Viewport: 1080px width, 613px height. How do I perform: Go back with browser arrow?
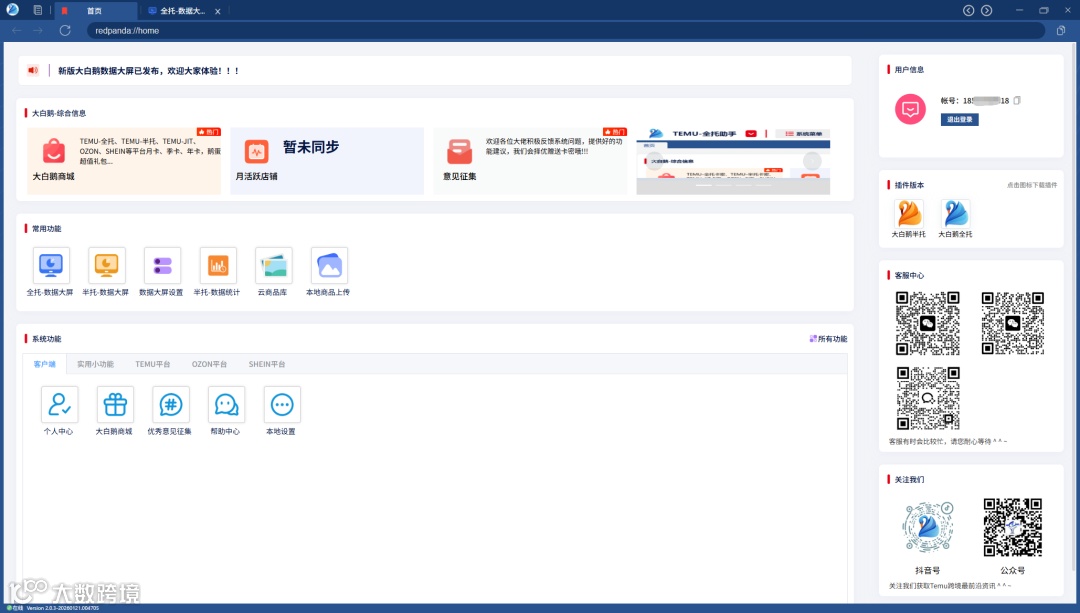click(17, 30)
